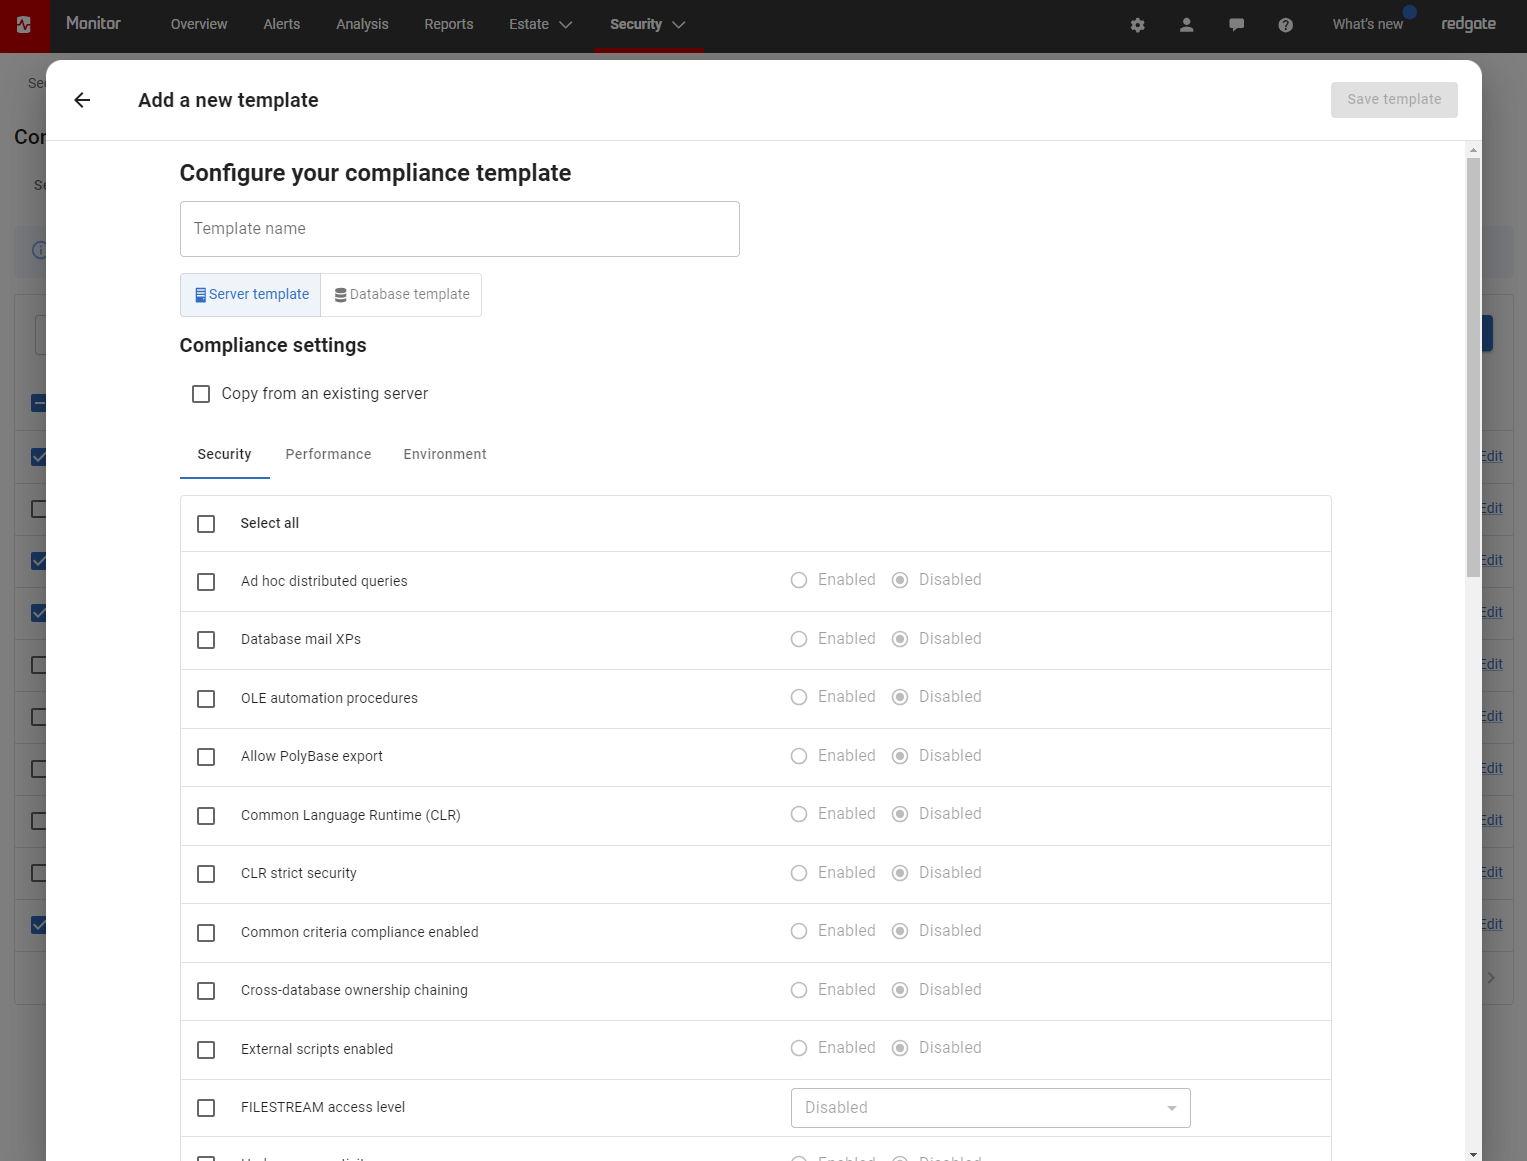Check Allow PolyBase export checkbox
The height and width of the screenshot is (1161, 1527).
pyautogui.click(x=206, y=757)
